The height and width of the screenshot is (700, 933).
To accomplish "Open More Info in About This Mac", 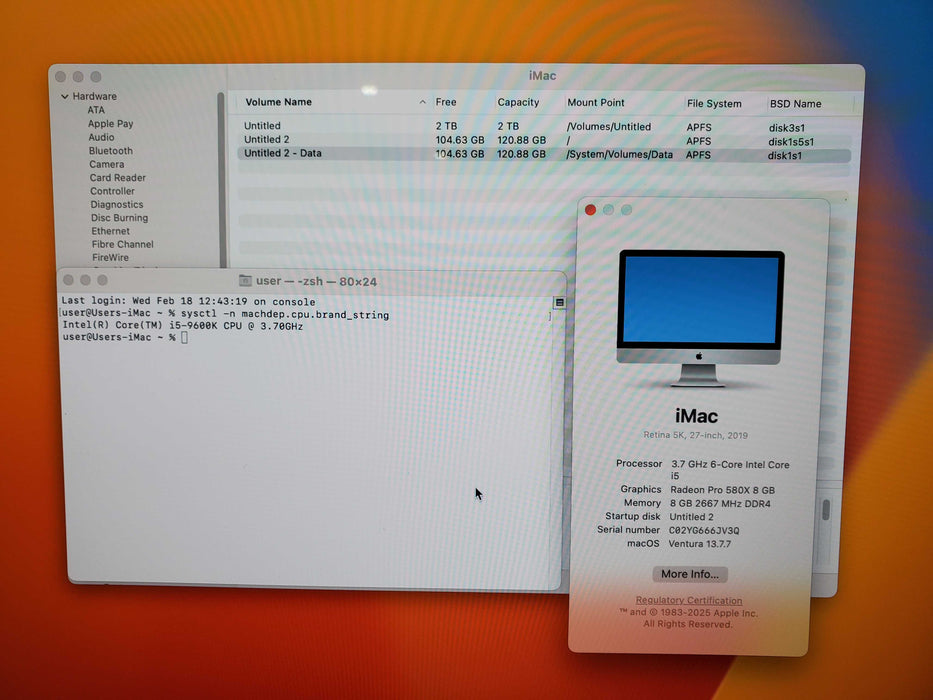I will (690, 574).
